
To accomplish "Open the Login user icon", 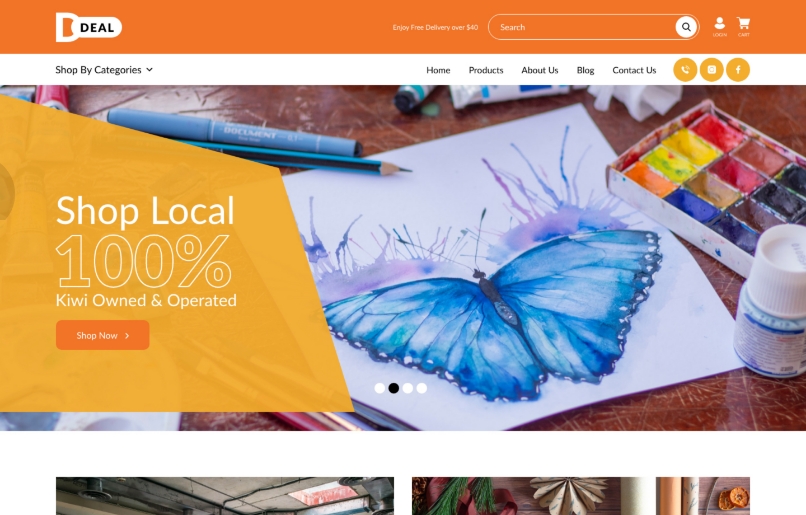I will (x=720, y=27).
